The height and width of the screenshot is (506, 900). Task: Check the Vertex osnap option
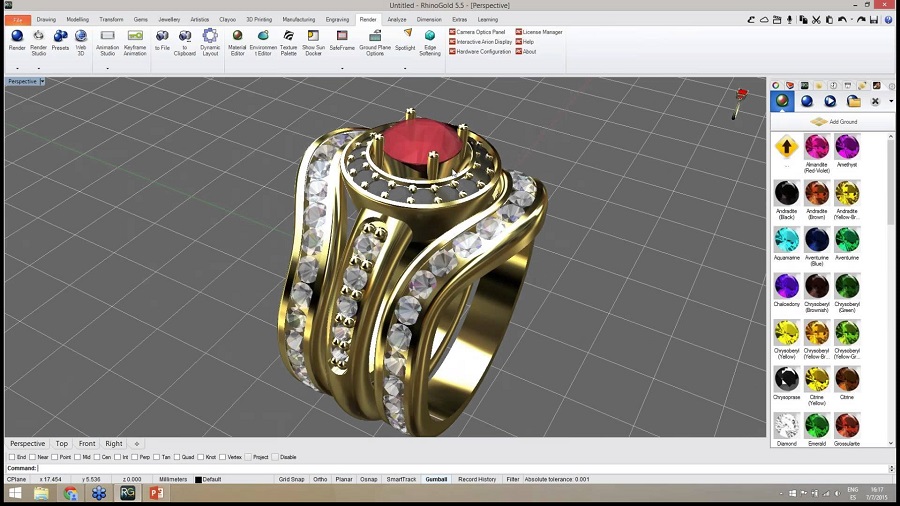tap(222, 457)
